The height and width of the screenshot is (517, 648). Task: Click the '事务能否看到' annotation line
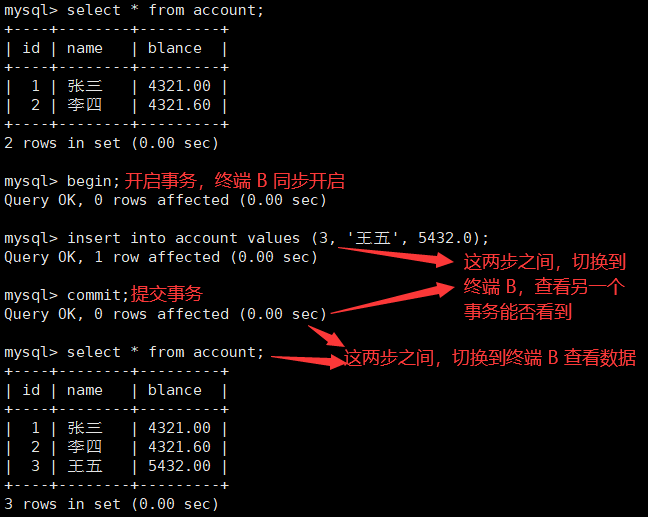(x=518, y=312)
